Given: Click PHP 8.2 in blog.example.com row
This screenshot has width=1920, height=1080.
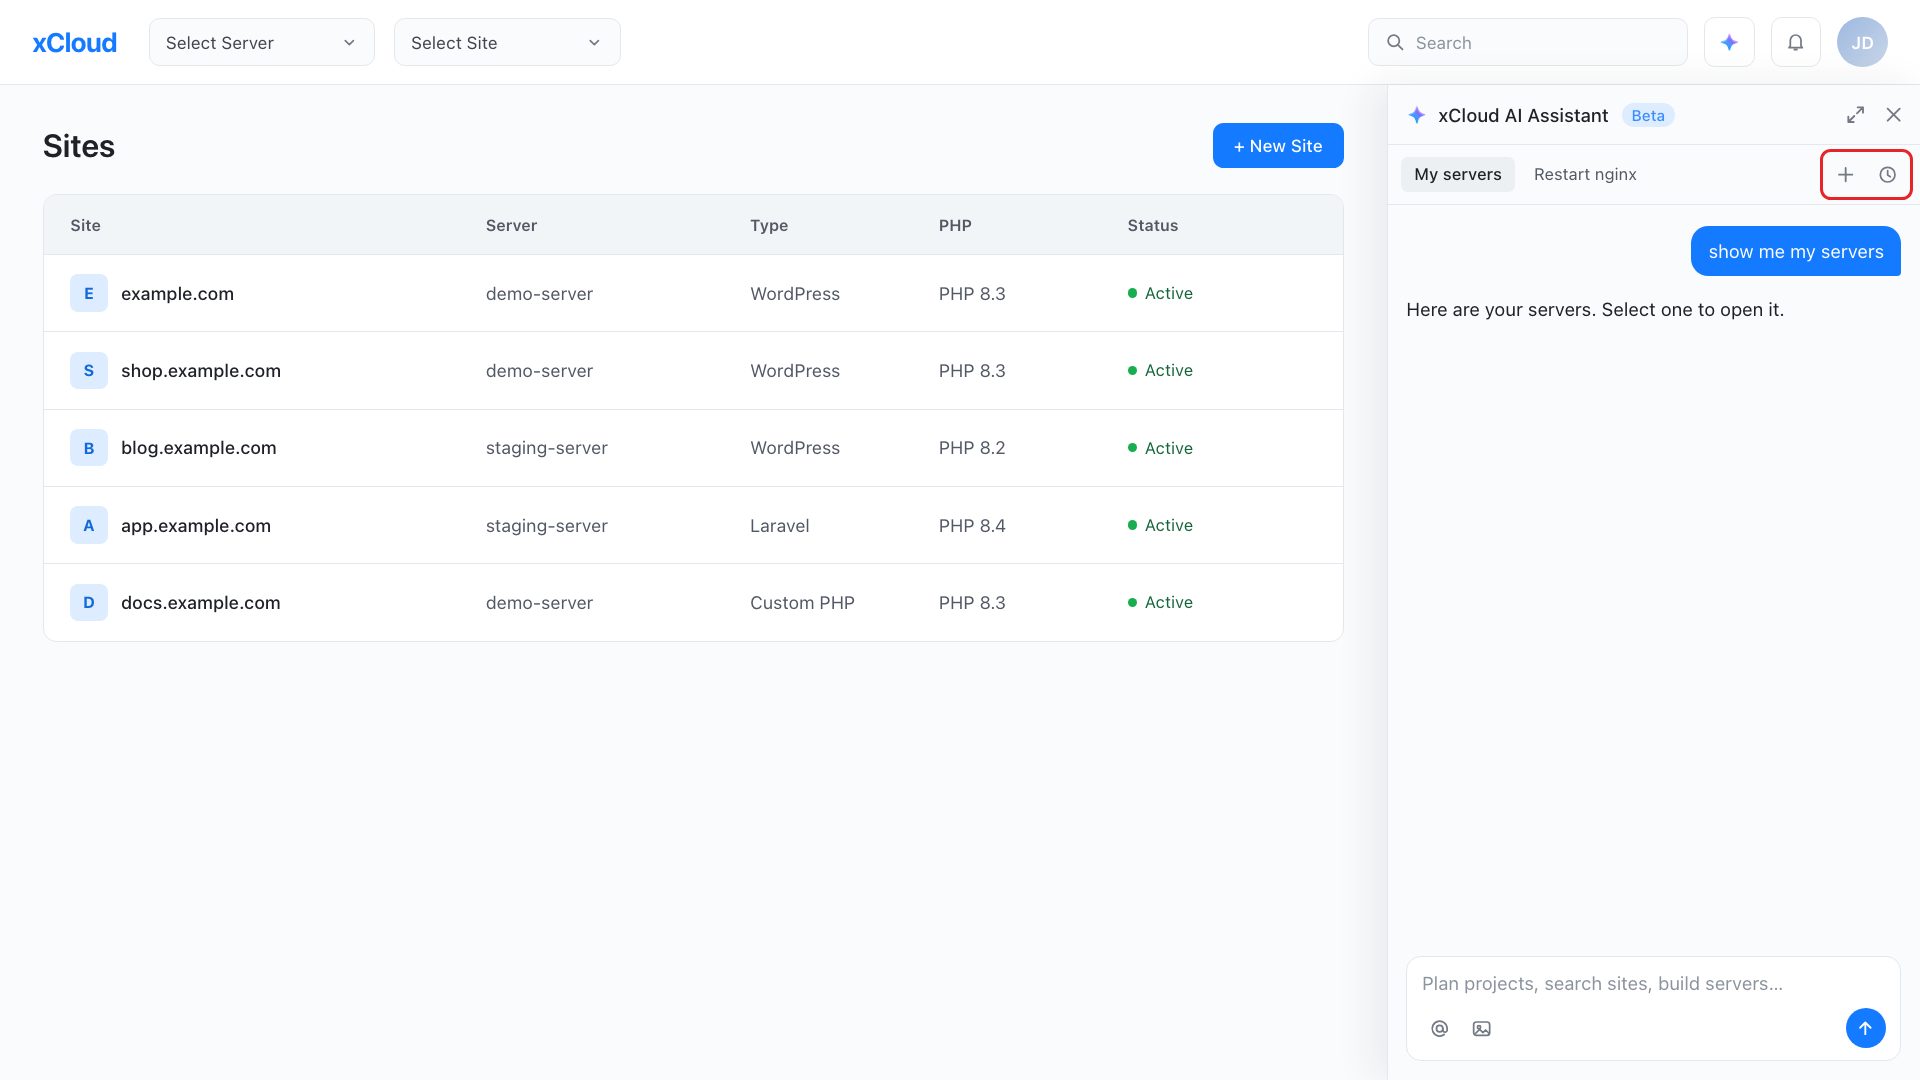Looking at the screenshot, I should click(x=972, y=448).
